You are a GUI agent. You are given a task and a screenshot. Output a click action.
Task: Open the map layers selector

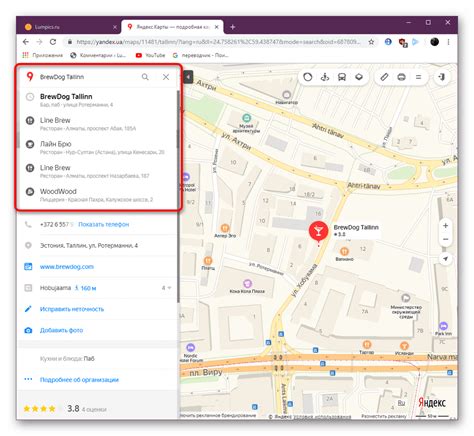[359, 77]
